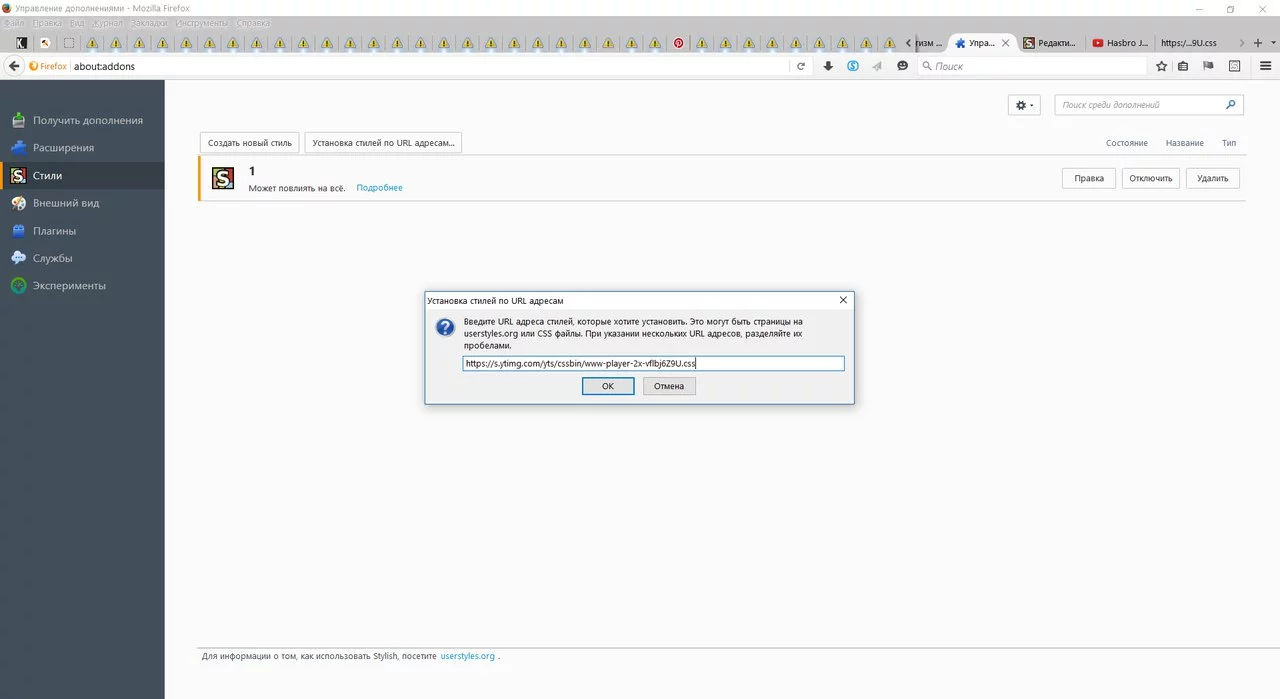Confirm the dialog with OK
This screenshot has height=699, width=1280.
(608, 386)
